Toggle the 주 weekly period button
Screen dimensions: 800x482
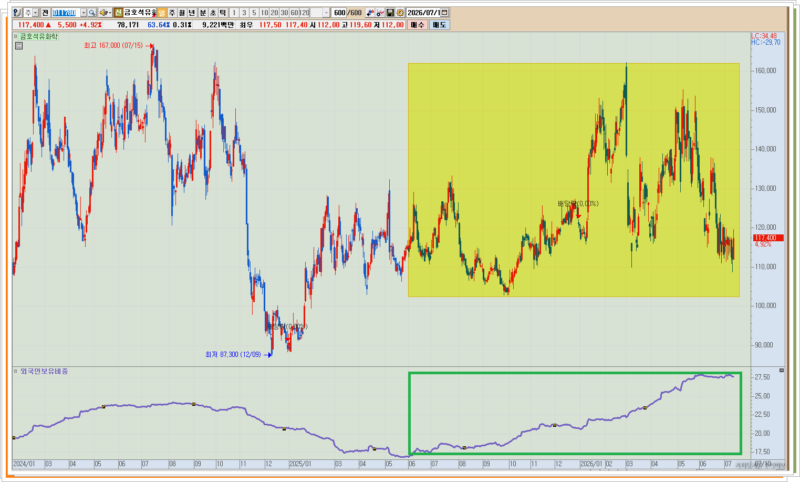point(172,12)
